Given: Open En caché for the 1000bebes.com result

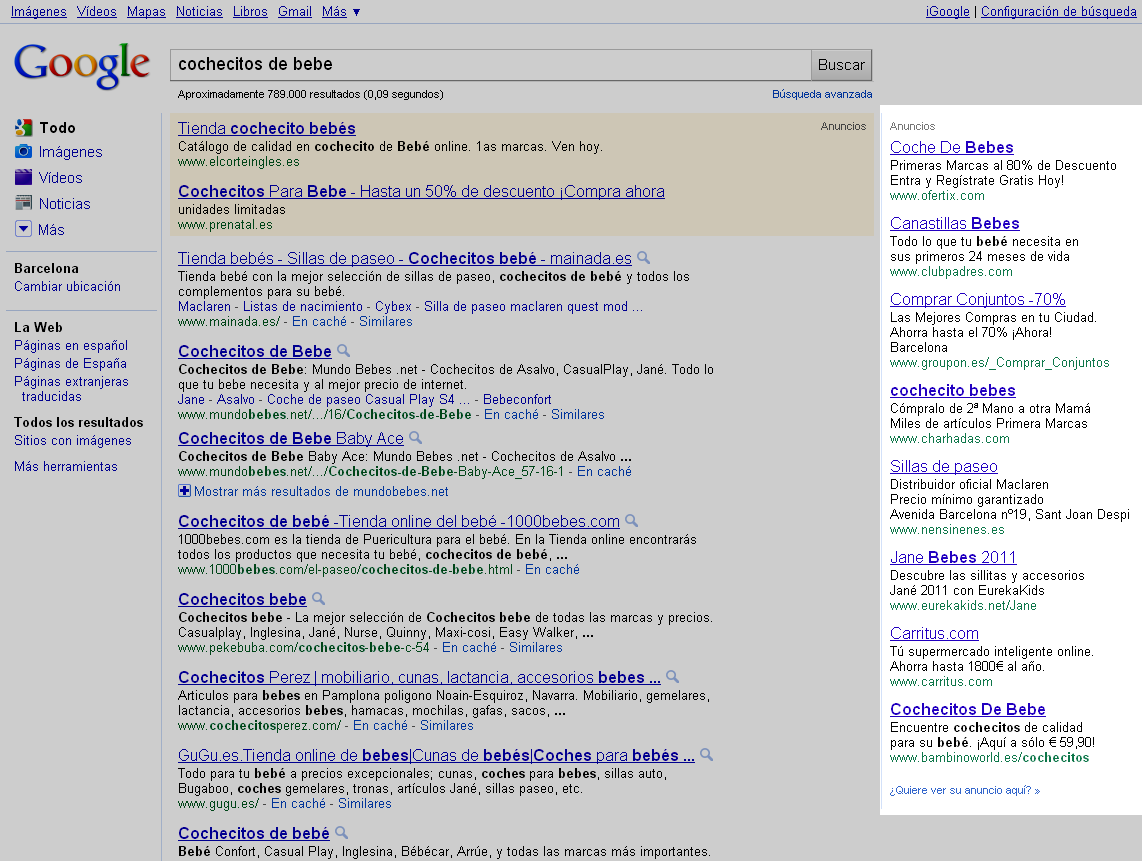Looking at the screenshot, I should click(553, 569).
